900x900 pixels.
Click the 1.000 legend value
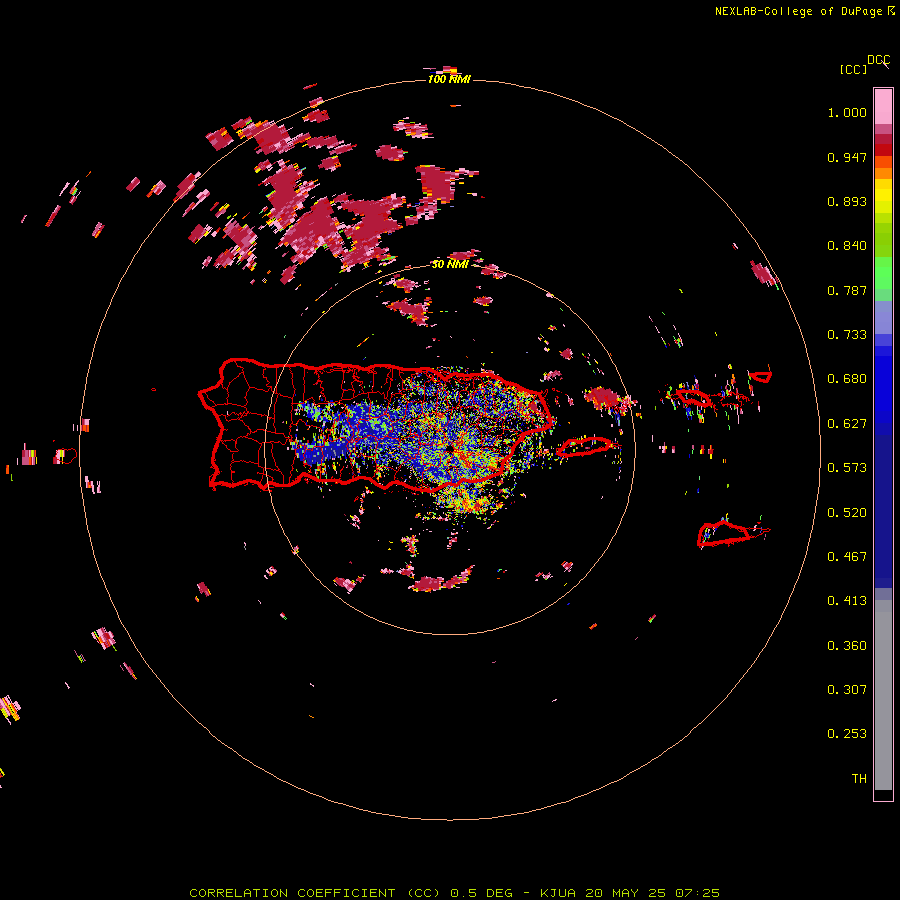[x=847, y=112]
